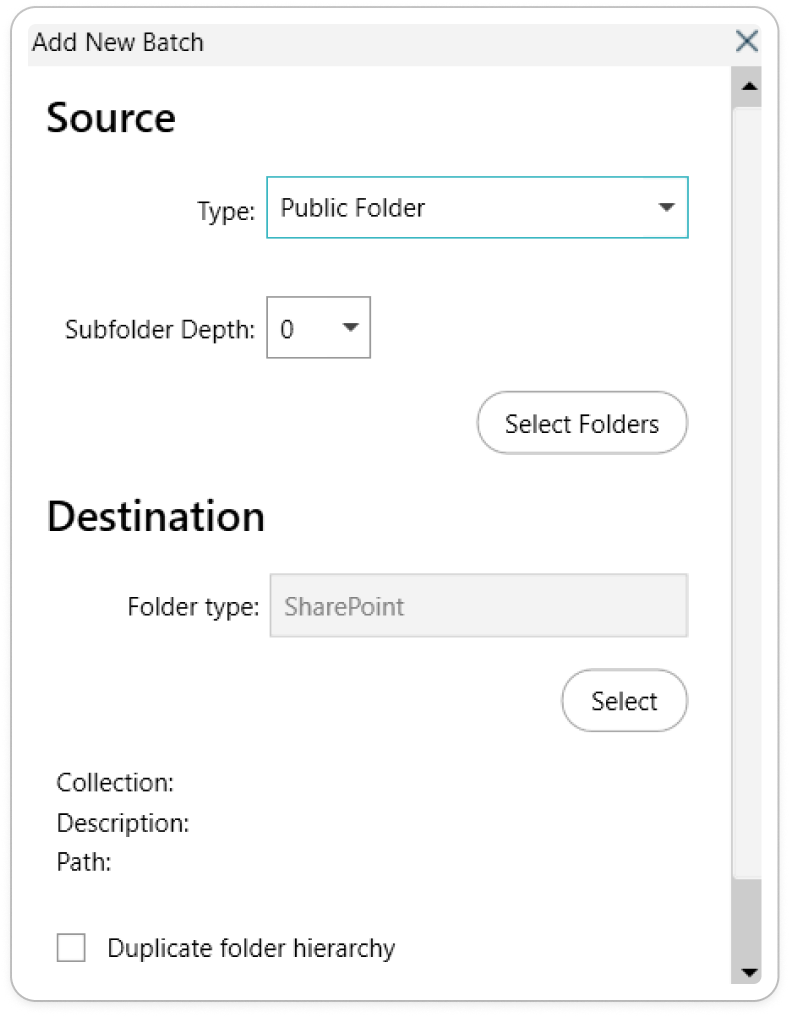Close the Add New Batch dialog
The width and height of the screenshot is (790, 1016).
(x=747, y=41)
